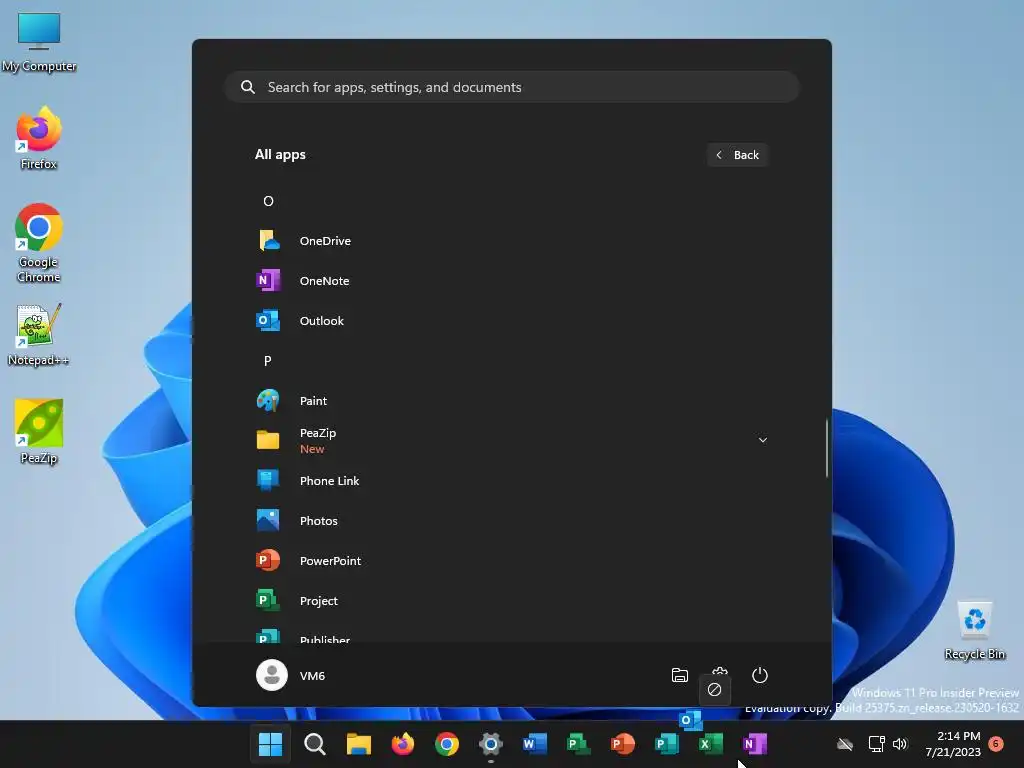Click the All apps list scrollbar
The width and height of the screenshot is (1024, 768).
(x=827, y=448)
